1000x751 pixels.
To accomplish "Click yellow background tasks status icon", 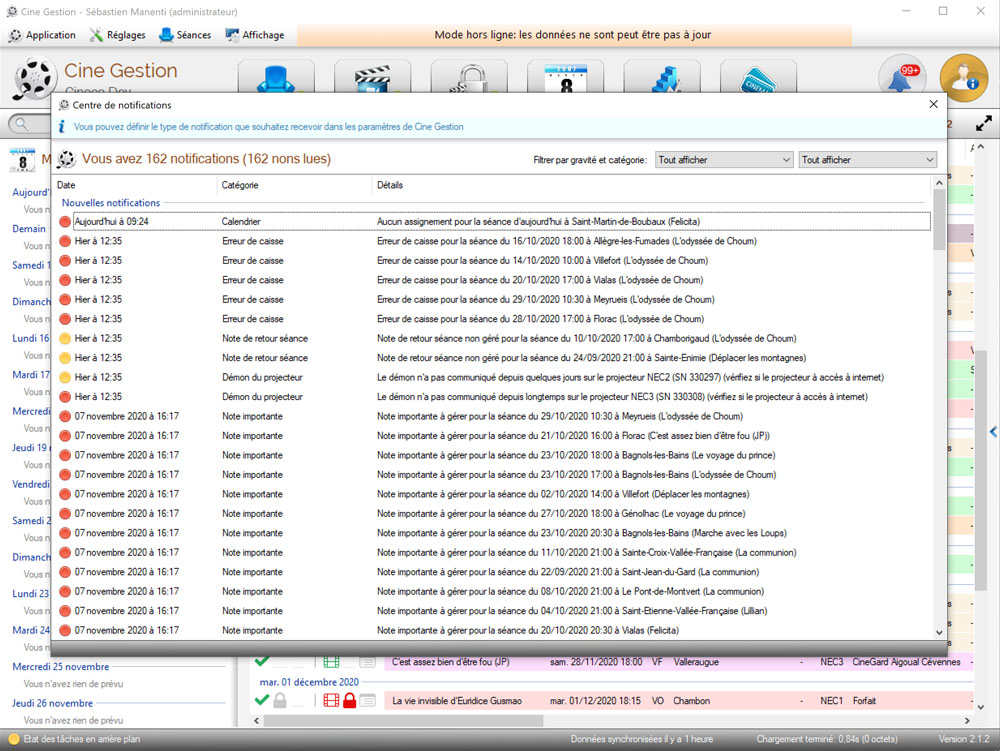I will point(13,740).
